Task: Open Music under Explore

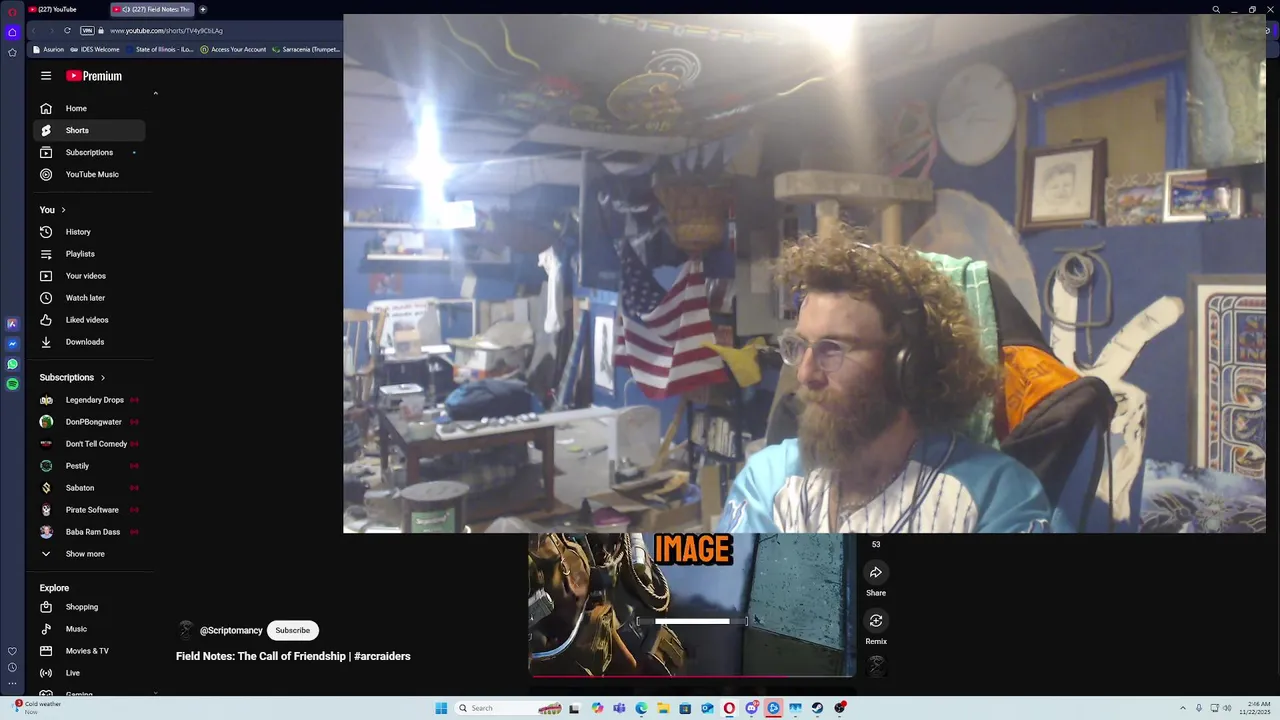Action: pos(89,629)
